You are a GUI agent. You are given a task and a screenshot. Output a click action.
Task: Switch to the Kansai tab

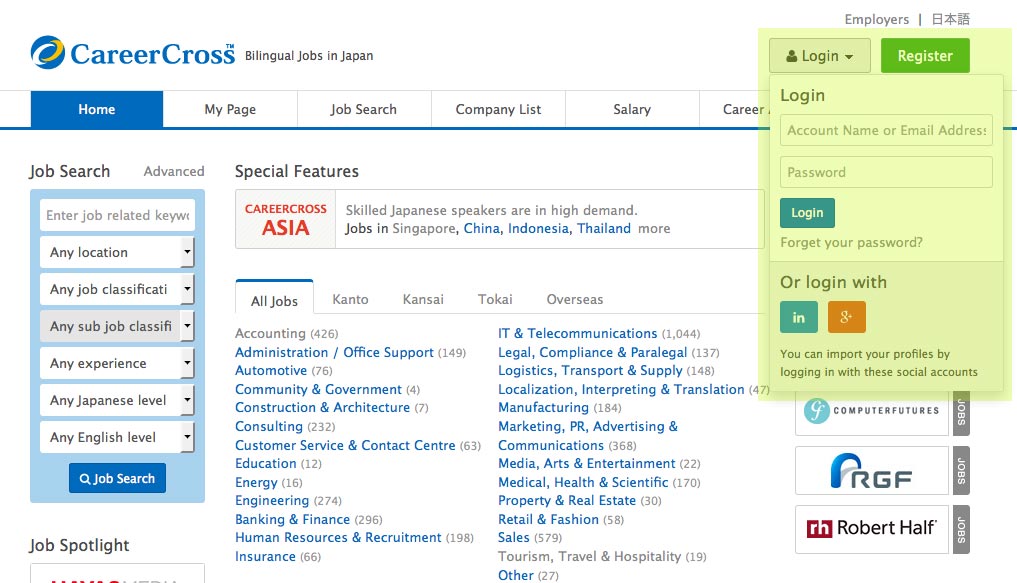click(423, 300)
